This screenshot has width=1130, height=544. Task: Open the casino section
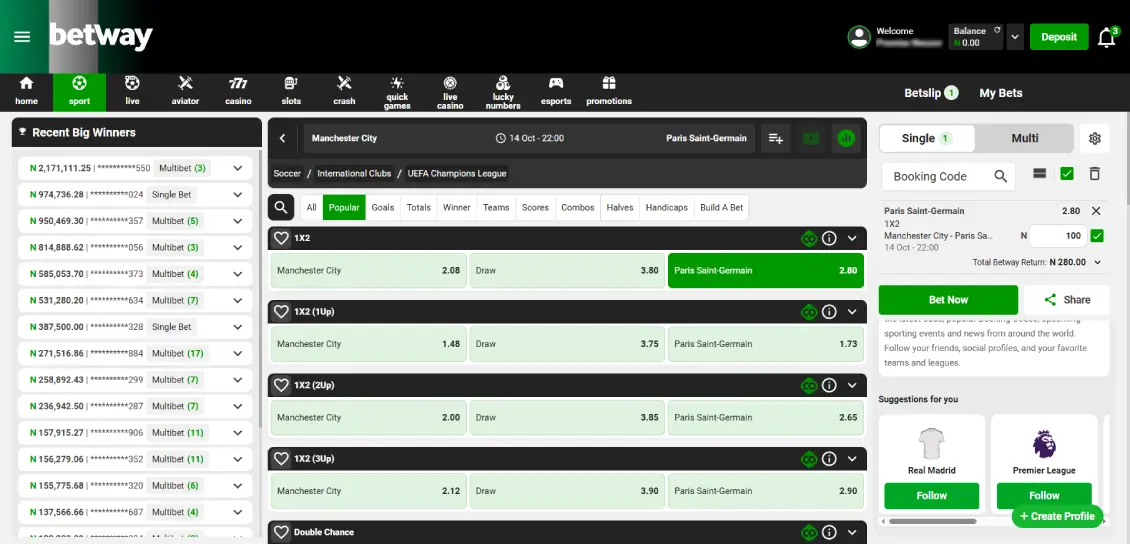click(238, 92)
